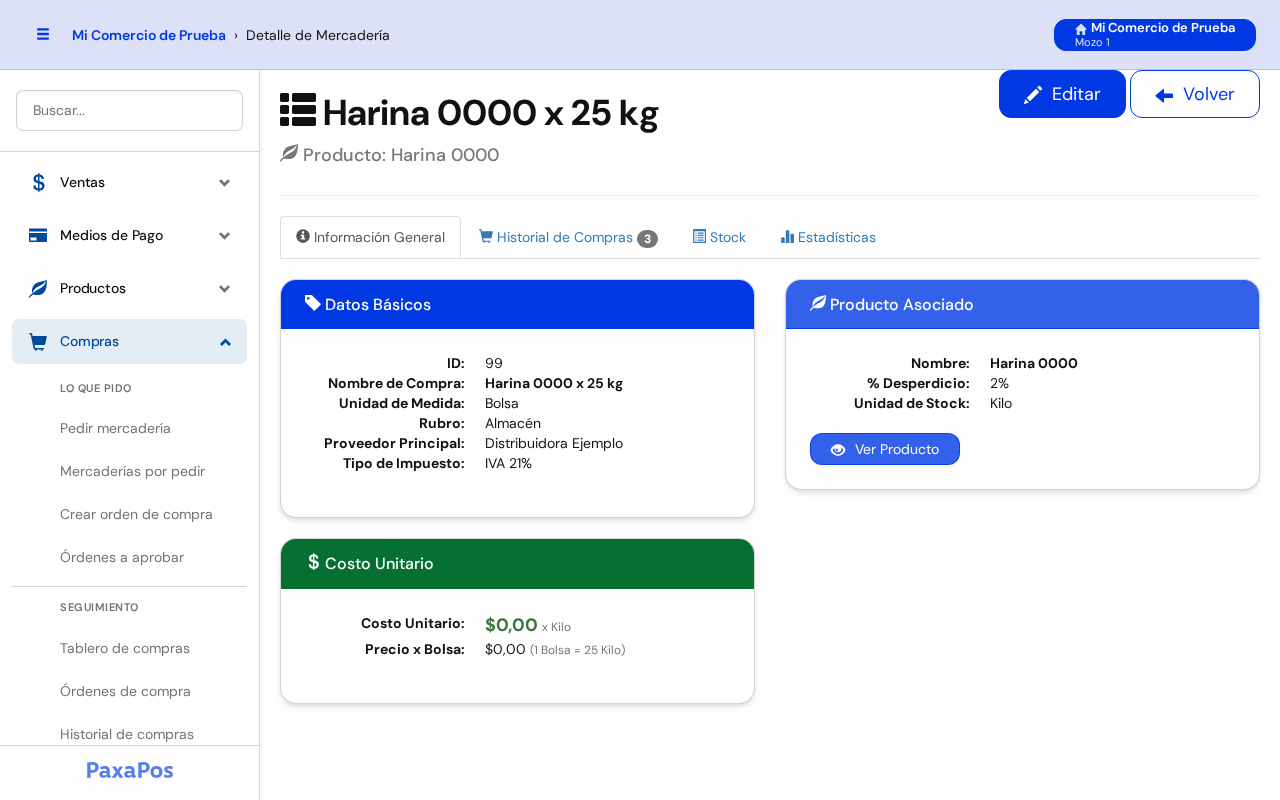Image resolution: width=1280 pixels, height=800 pixels.
Task: Collapse the Compras menu chevron
Action: (225, 342)
